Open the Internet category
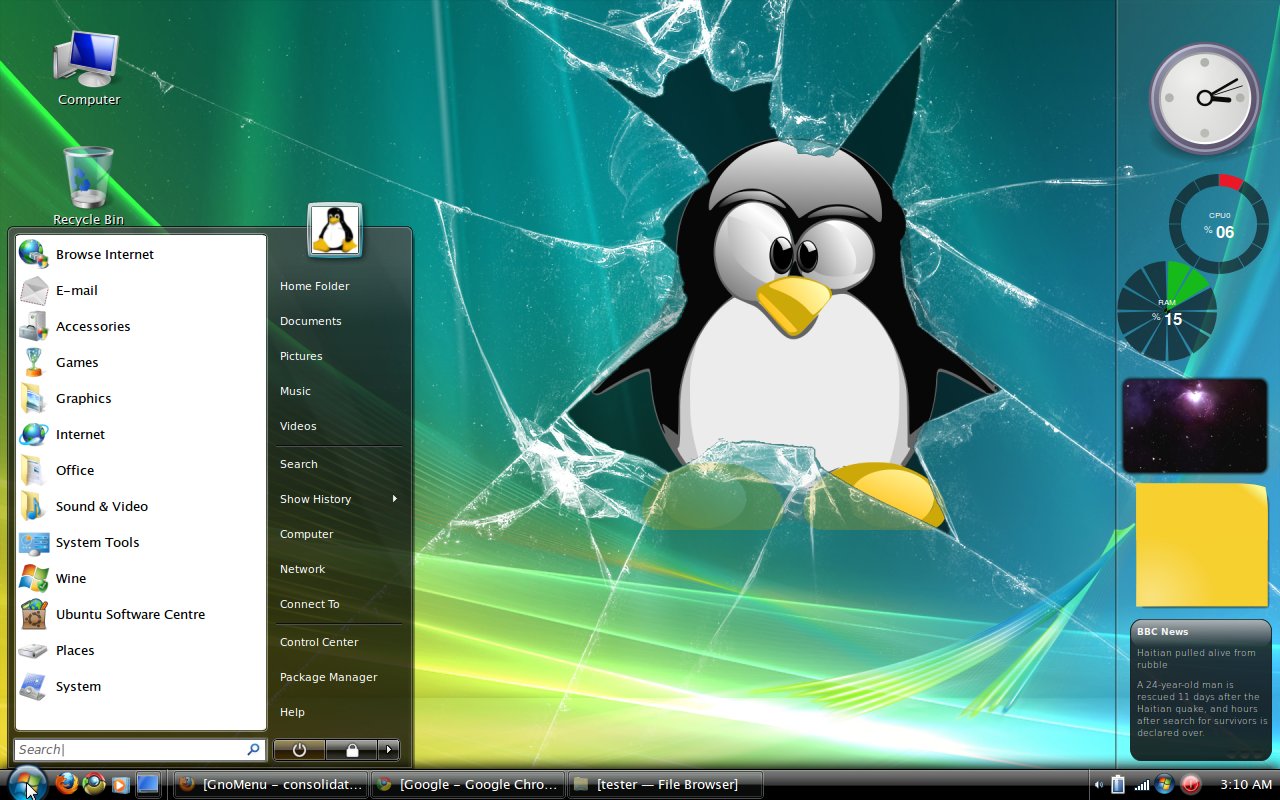 tap(141, 434)
